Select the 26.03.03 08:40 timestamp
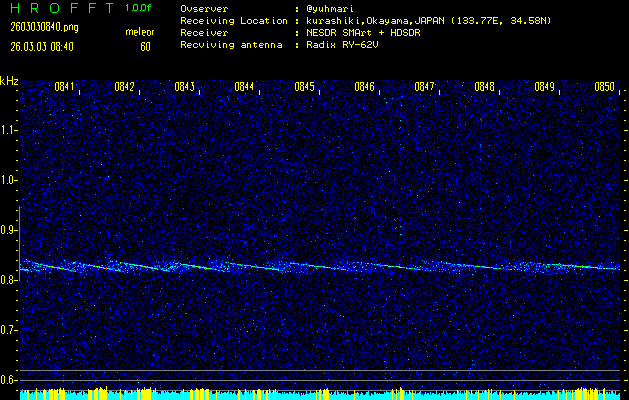 46,46
